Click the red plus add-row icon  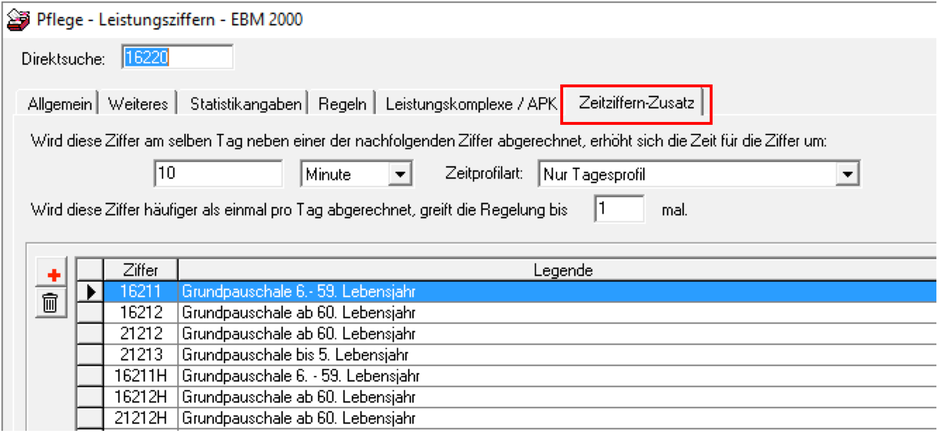pyautogui.click(x=54, y=276)
